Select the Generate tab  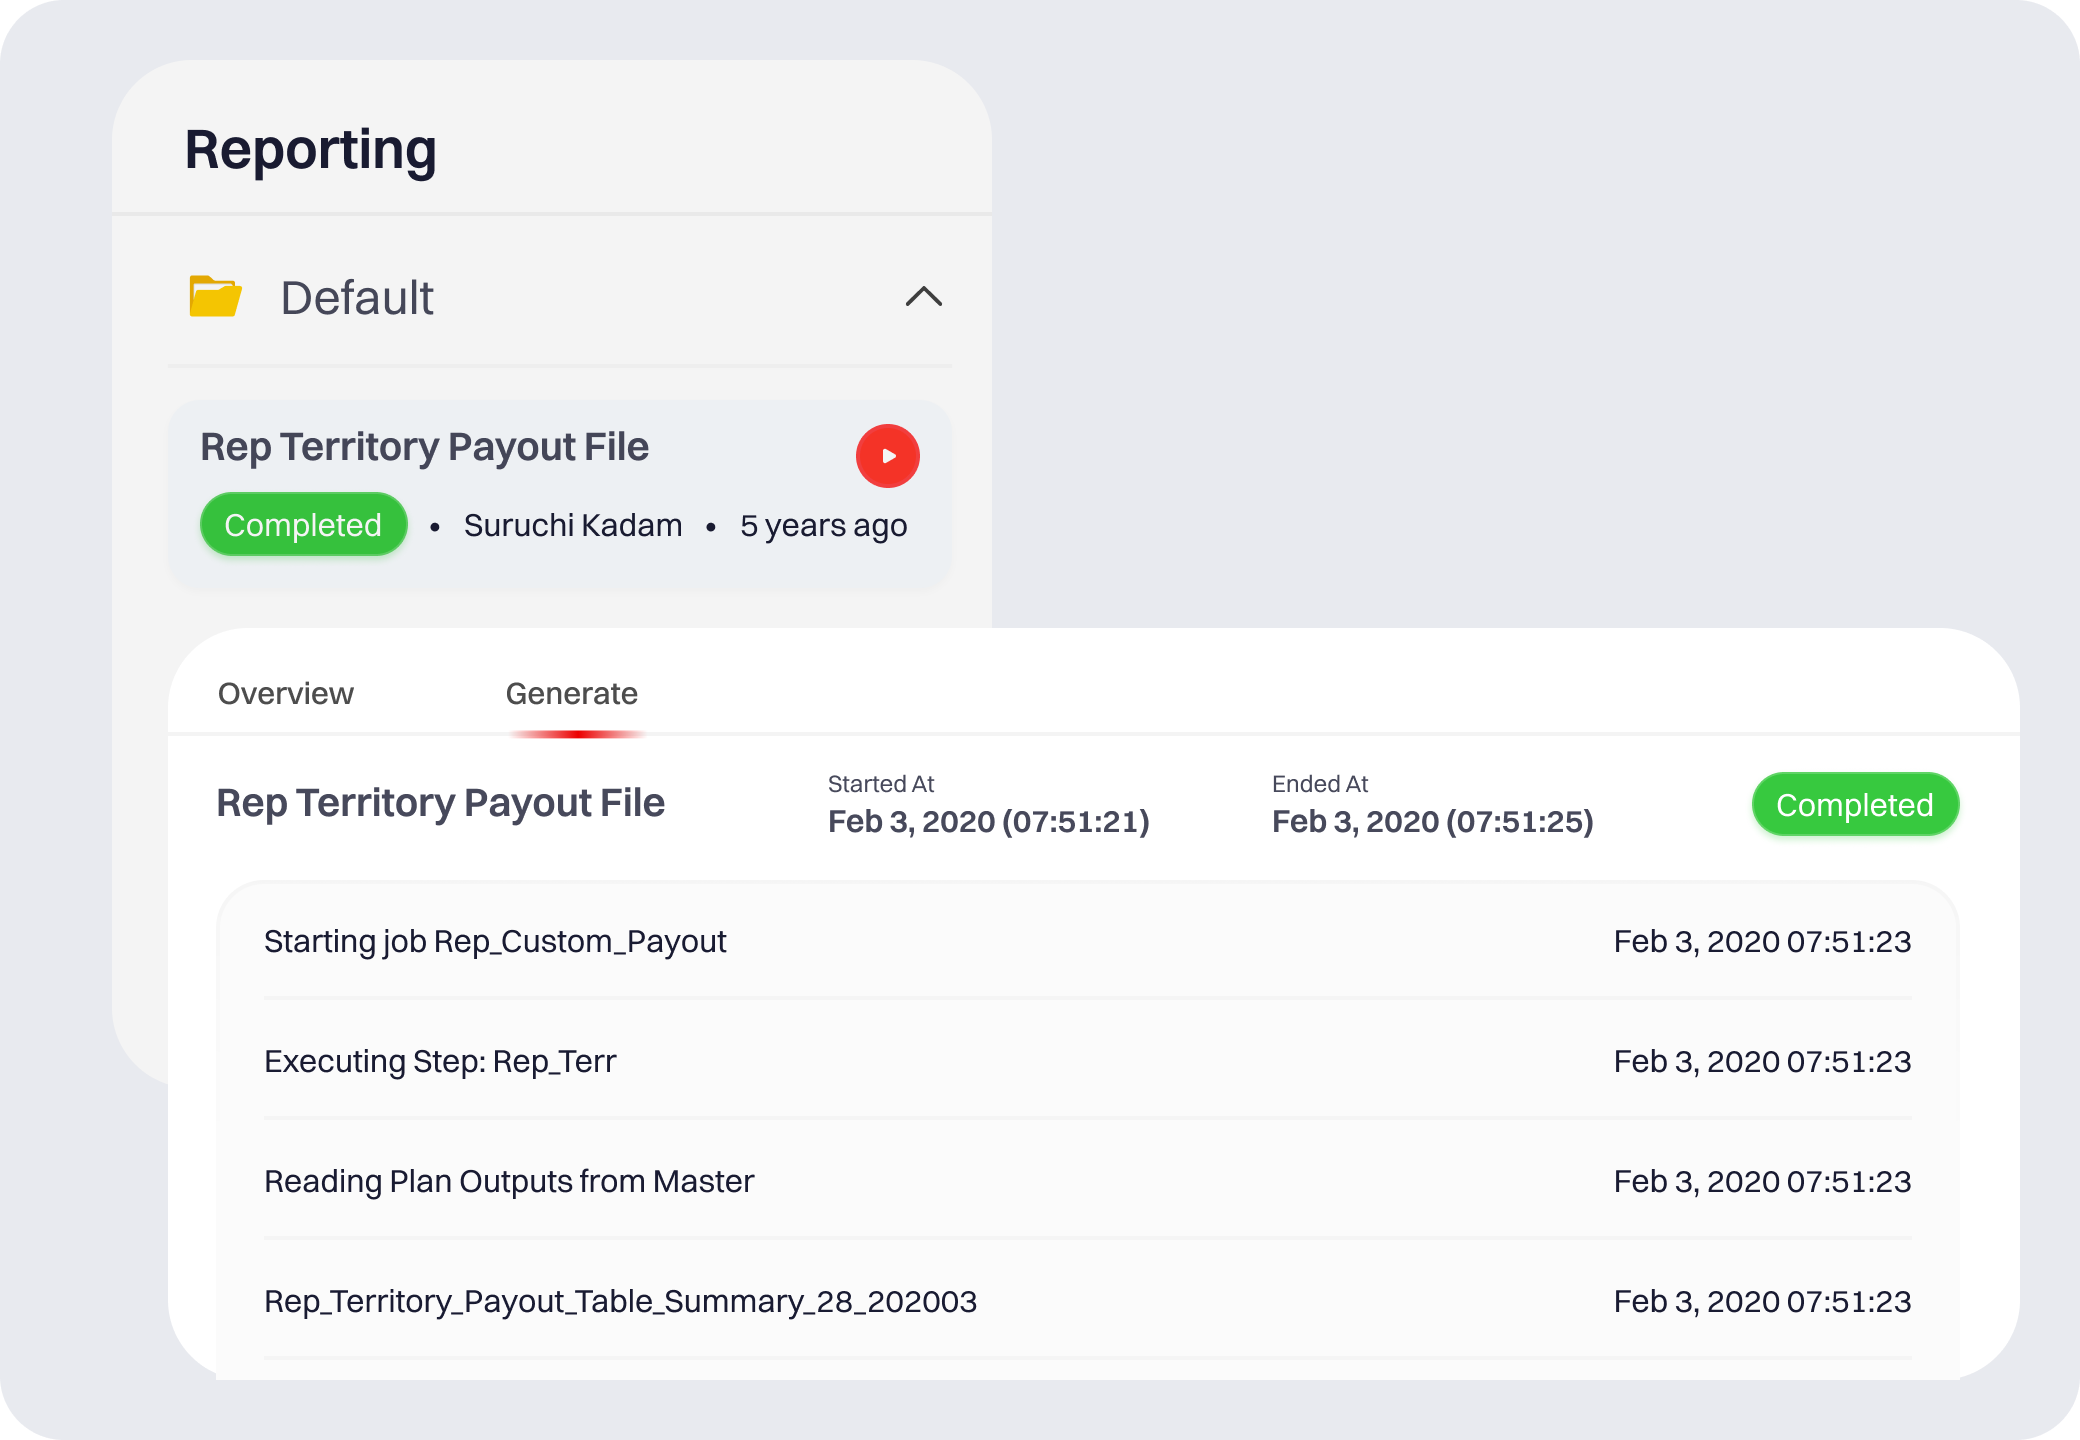(x=571, y=693)
